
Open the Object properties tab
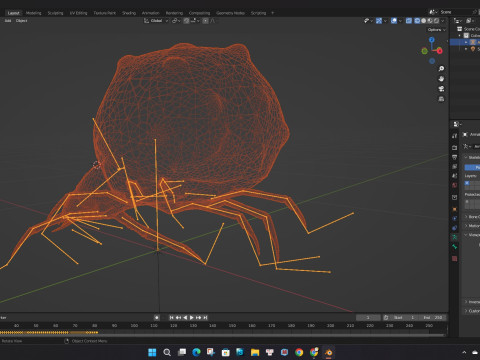[455, 209]
